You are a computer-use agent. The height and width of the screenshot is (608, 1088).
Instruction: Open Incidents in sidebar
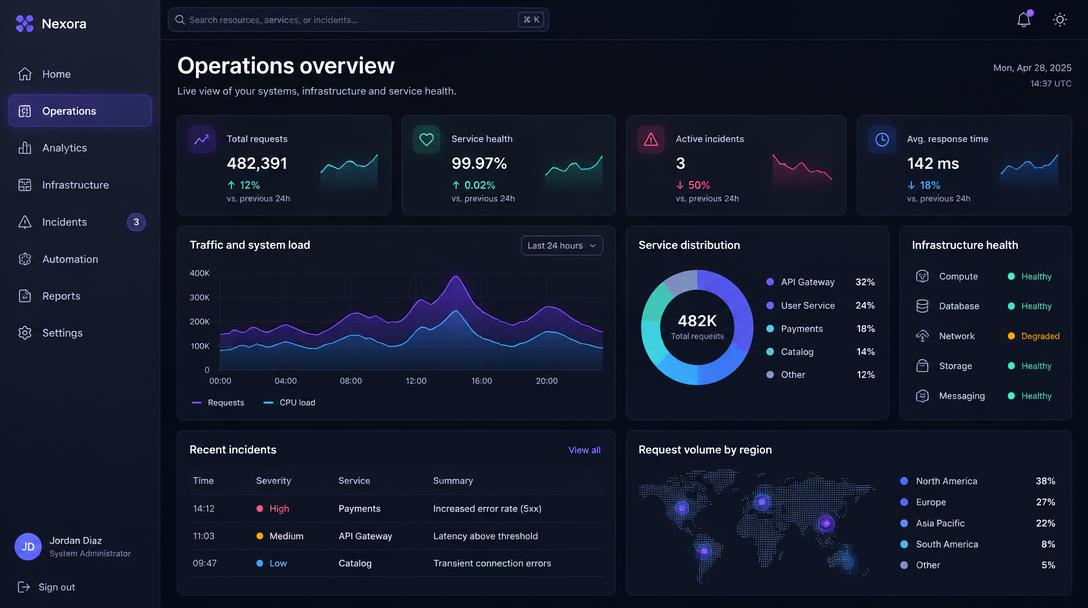coord(80,222)
